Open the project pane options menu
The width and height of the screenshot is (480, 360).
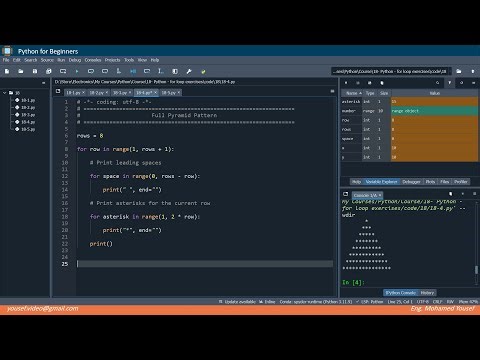click(x=44, y=83)
